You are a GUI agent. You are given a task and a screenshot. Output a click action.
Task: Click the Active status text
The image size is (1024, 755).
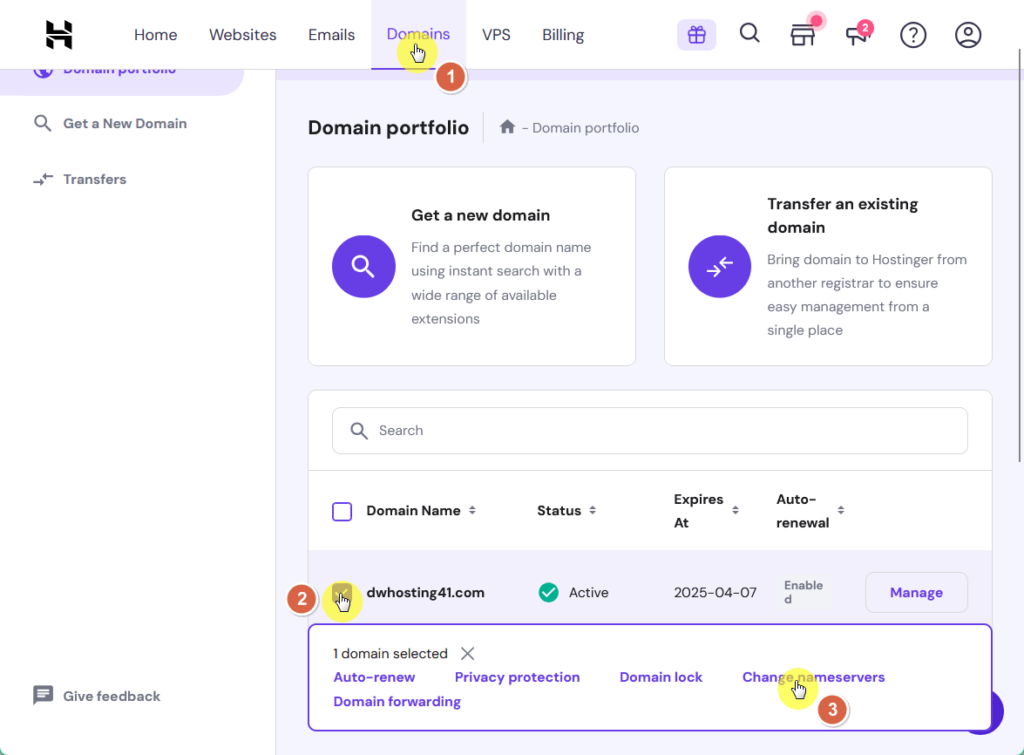click(588, 592)
